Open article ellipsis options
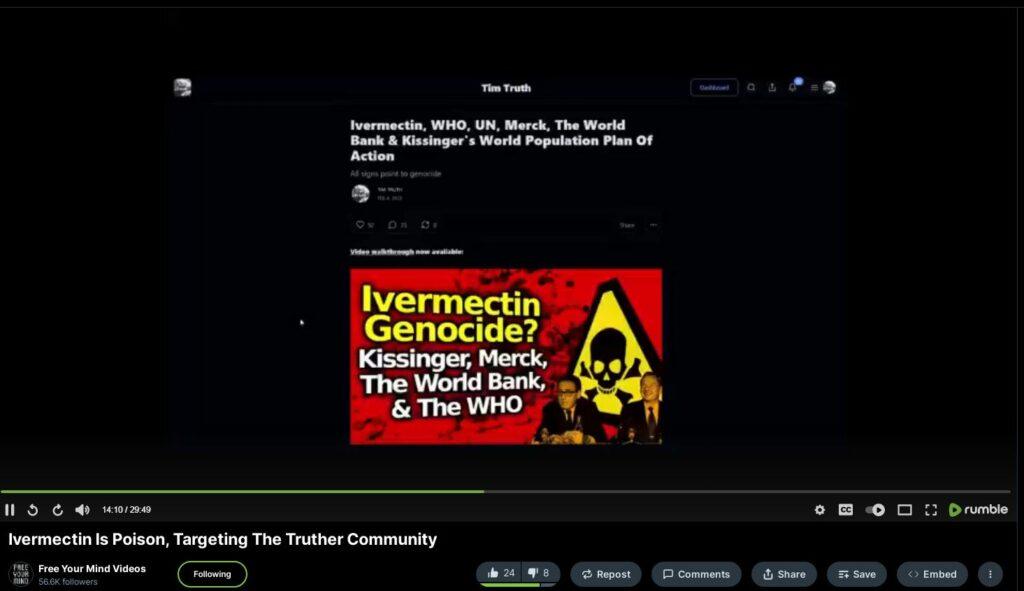1024x591 pixels. (653, 225)
